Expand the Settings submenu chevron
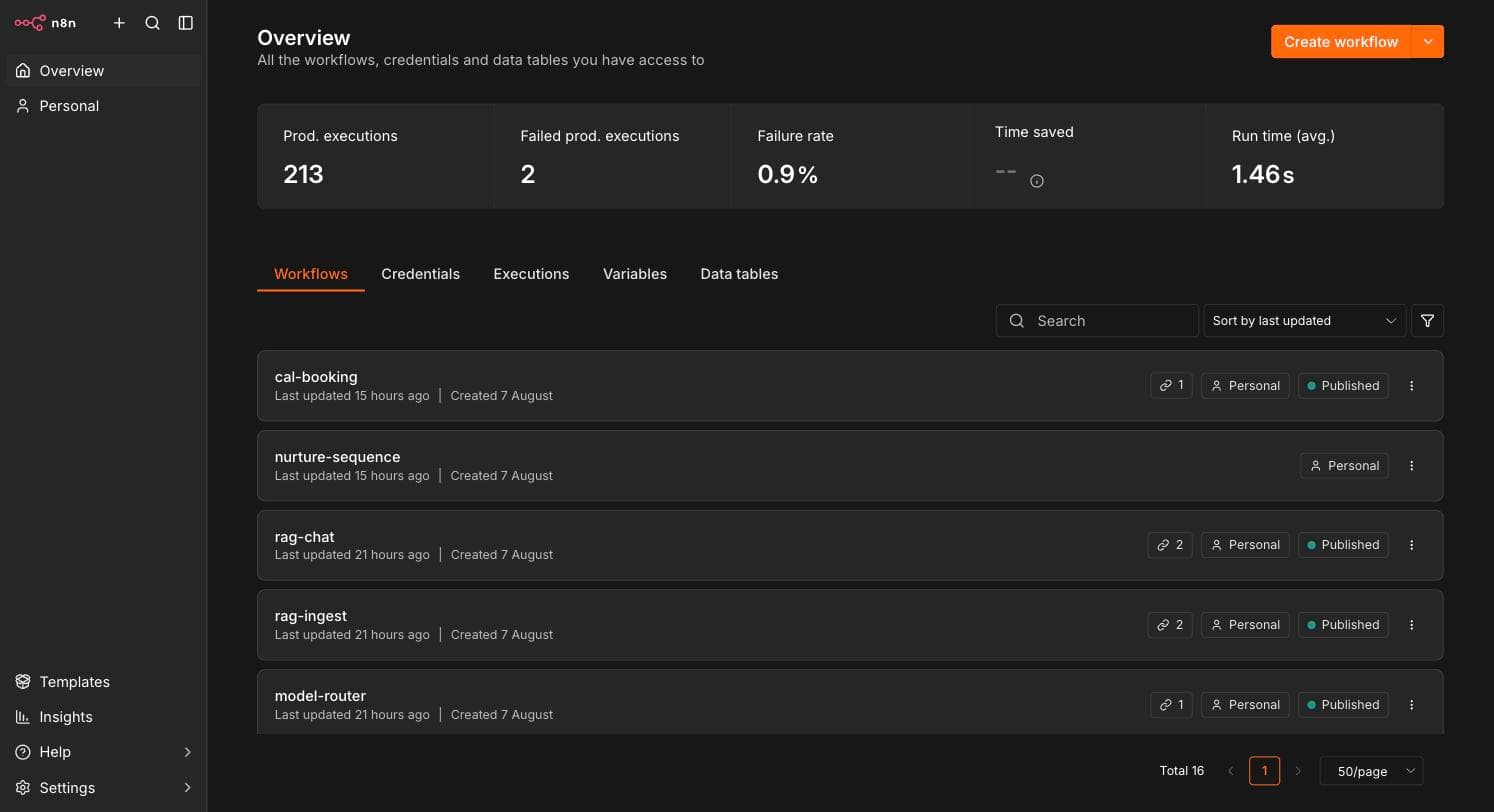 [x=187, y=788]
